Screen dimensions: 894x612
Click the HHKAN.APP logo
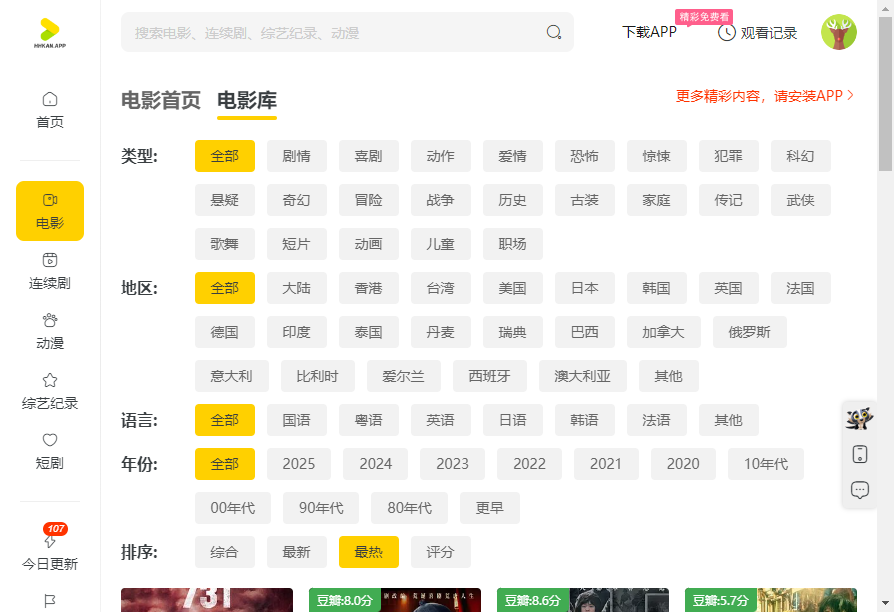(x=50, y=33)
